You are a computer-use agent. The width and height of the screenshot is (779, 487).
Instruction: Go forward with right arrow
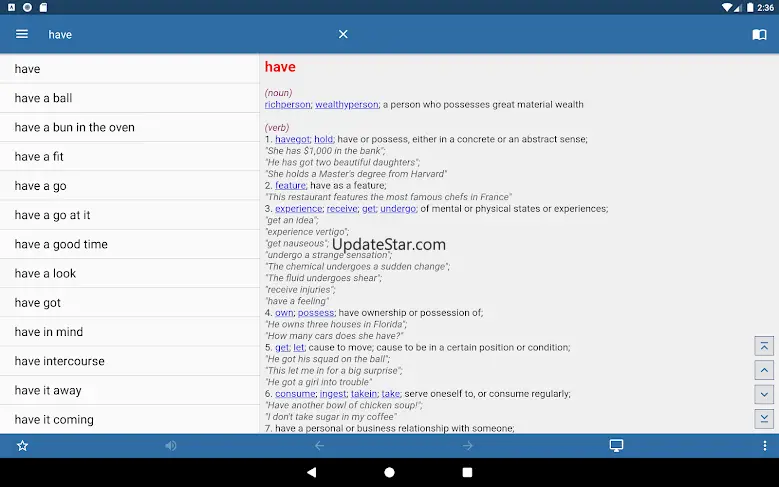[467, 446]
